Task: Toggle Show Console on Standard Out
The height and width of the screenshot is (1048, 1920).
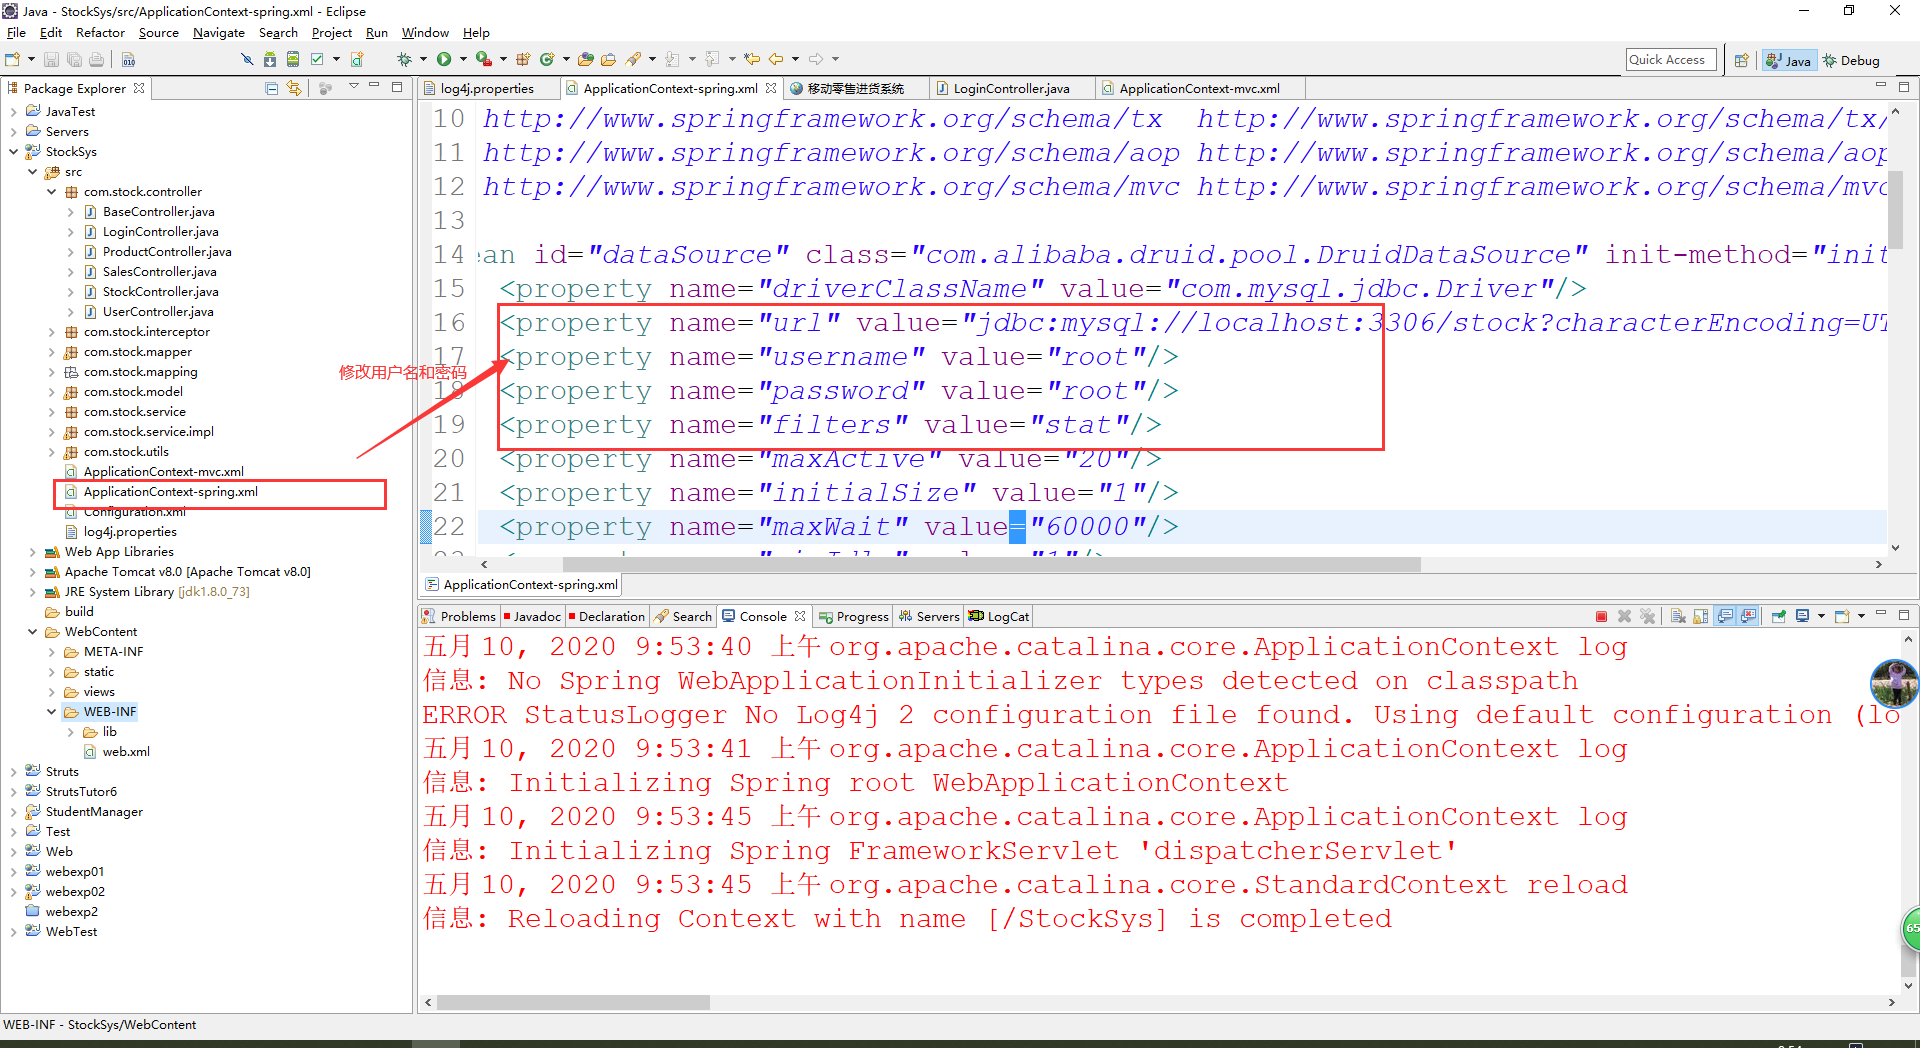Action: pyautogui.click(x=1725, y=616)
